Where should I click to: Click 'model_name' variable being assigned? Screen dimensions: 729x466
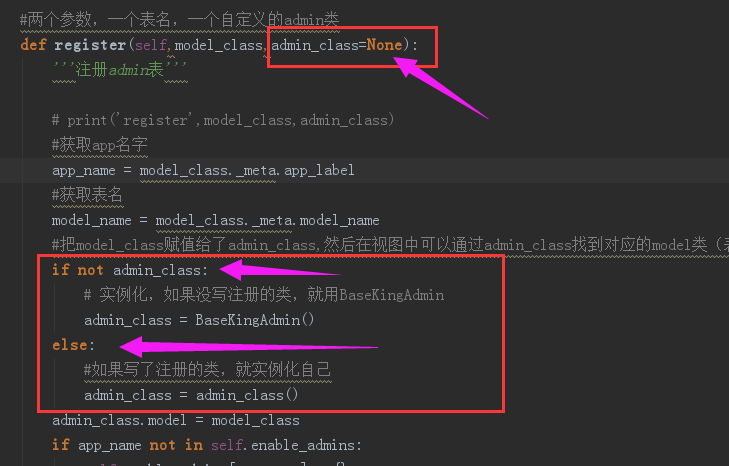(92, 220)
